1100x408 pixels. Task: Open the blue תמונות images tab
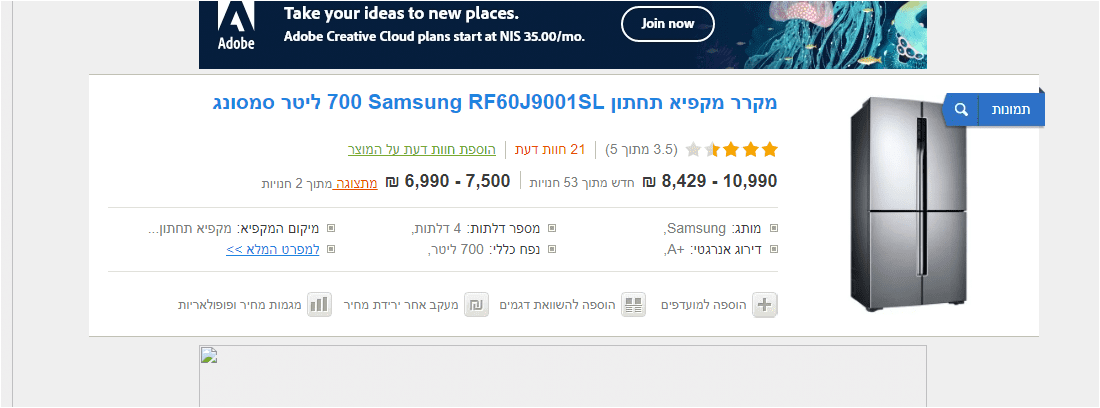[1005, 110]
